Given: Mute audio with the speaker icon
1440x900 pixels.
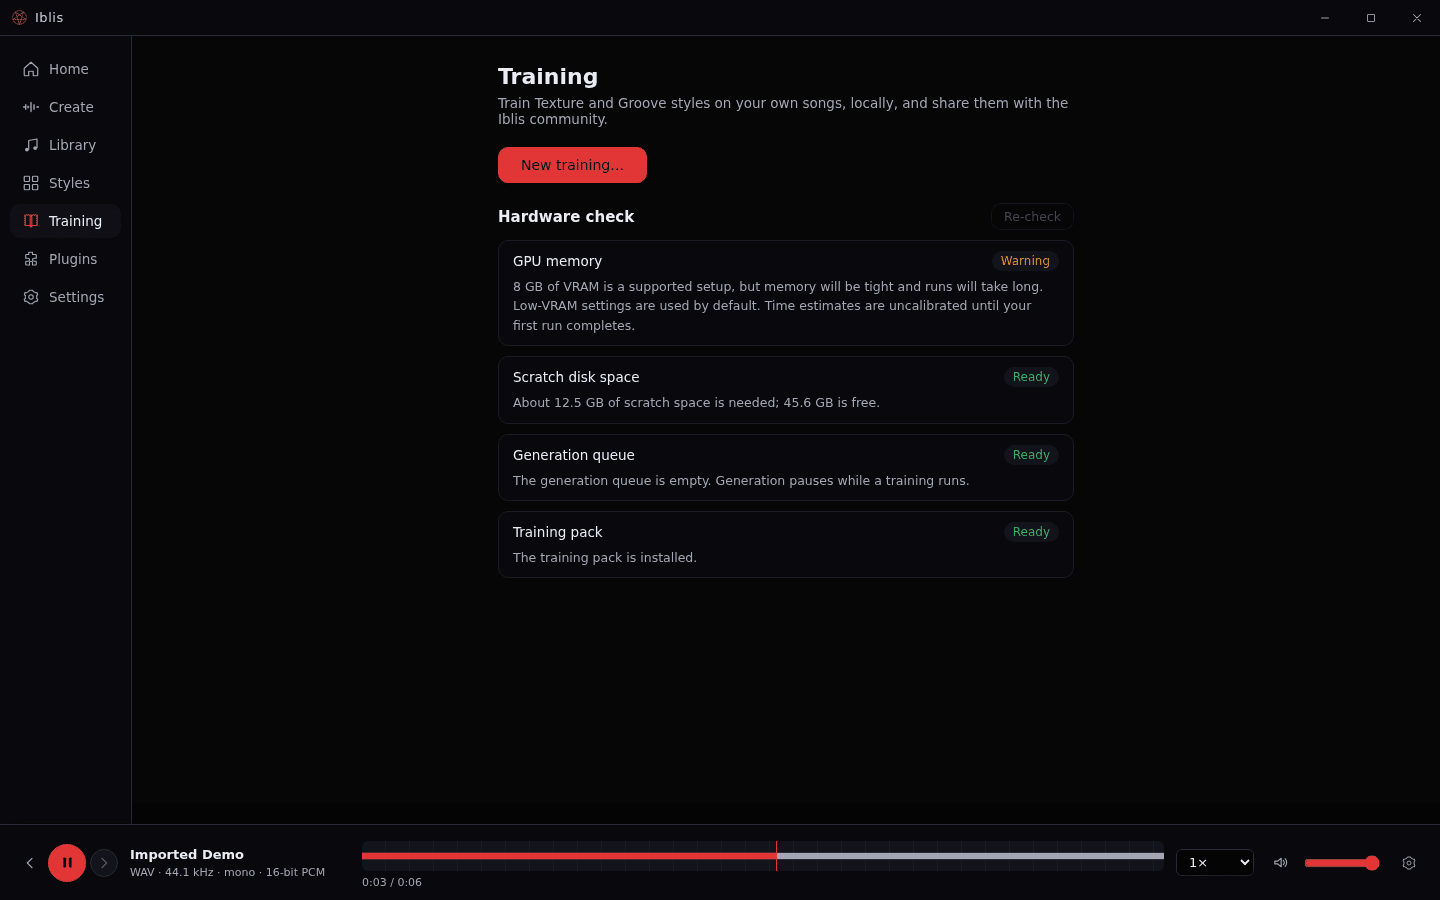Looking at the screenshot, I should point(1280,863).
